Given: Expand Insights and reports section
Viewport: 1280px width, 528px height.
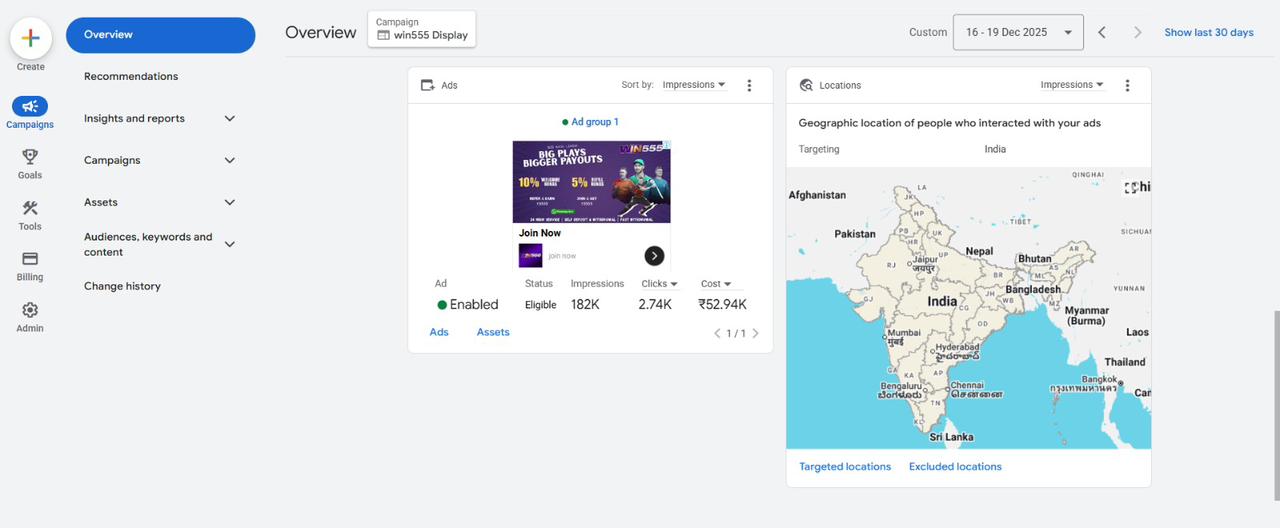Looking at the screenshot, I should point(229,118).
